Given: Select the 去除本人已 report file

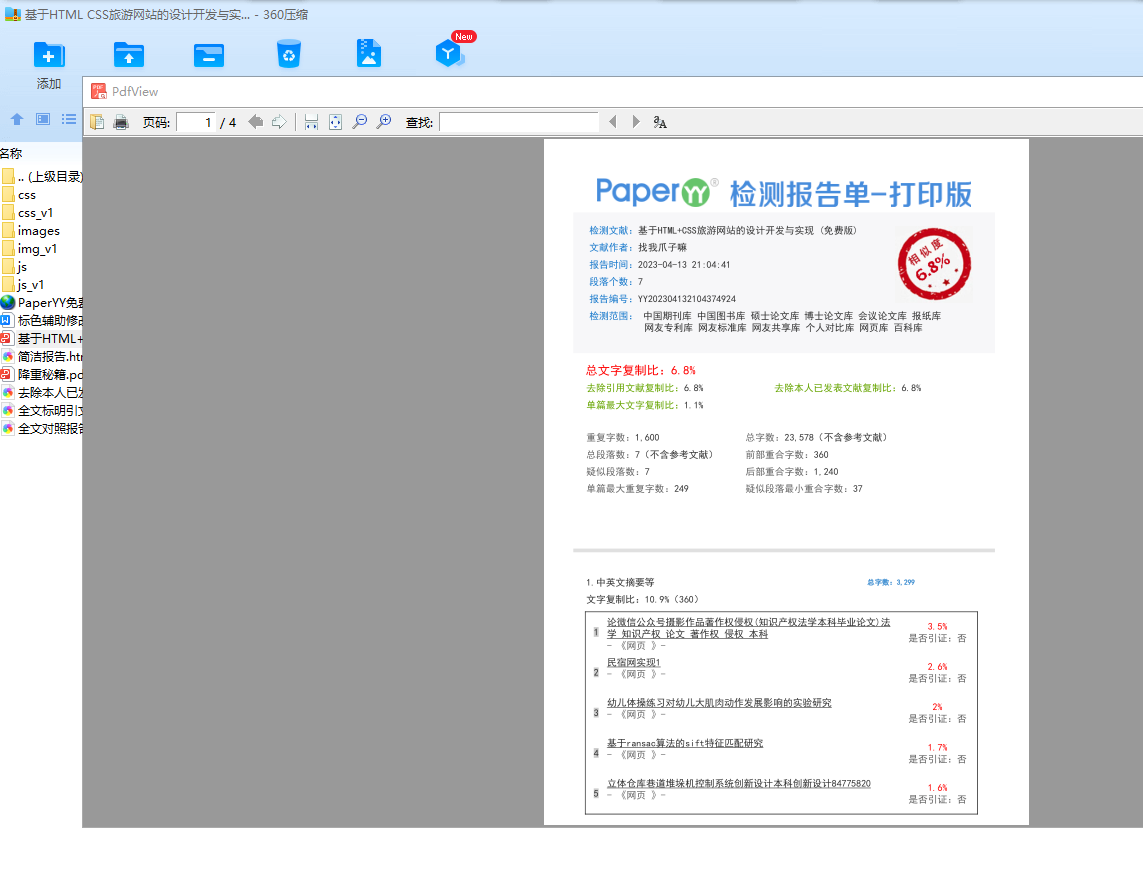Looking at the screenshot, I should 42,392.
